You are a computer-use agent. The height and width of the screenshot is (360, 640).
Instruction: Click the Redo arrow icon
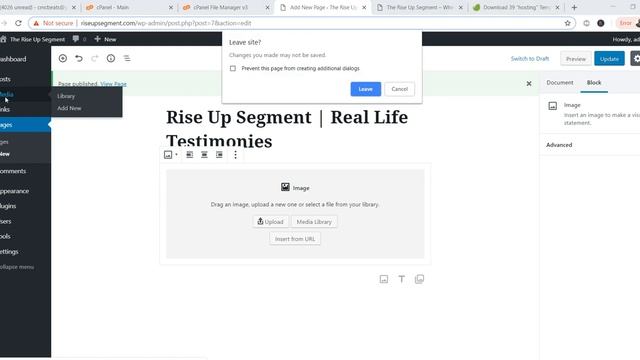pyautogui.click(x=95, y=58)
